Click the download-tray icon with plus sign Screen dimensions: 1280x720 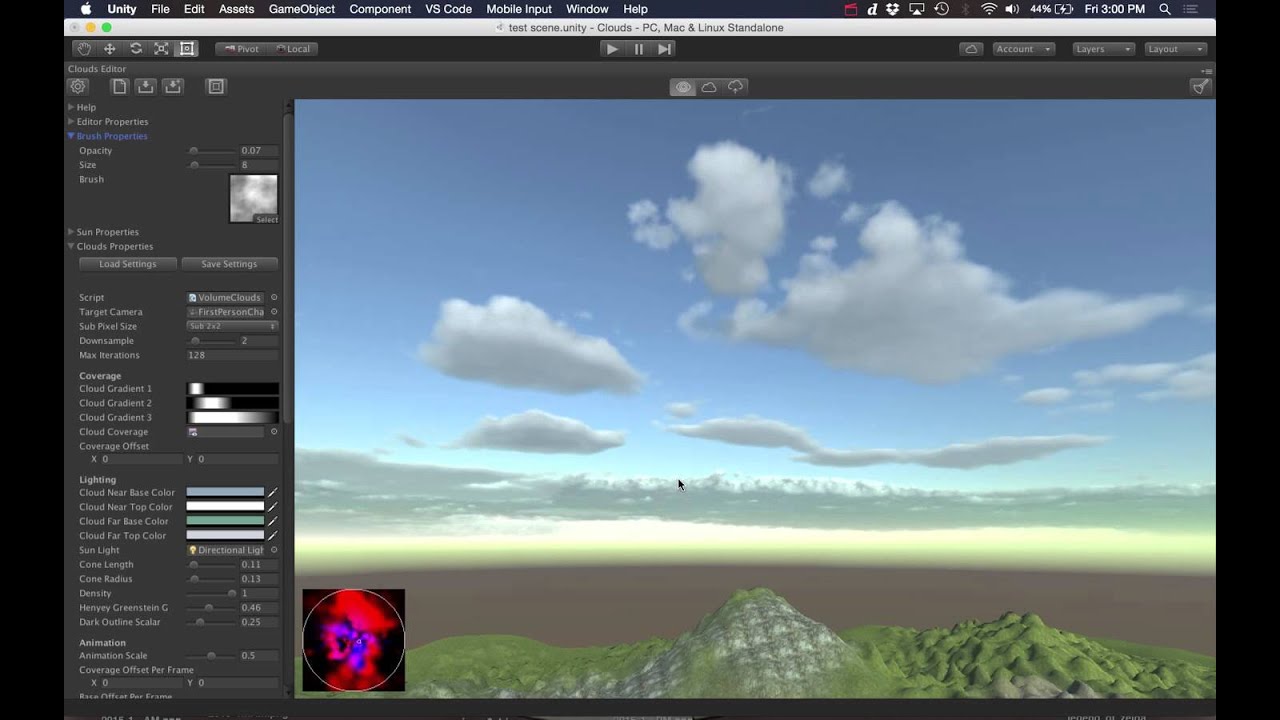173,87
